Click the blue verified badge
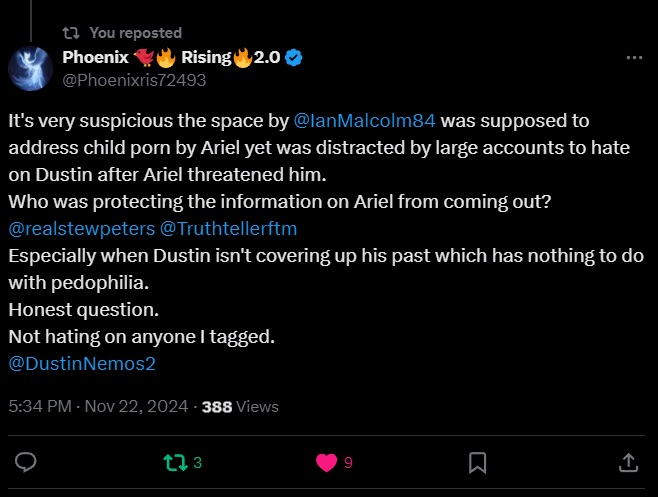 (x=293, y=57)
